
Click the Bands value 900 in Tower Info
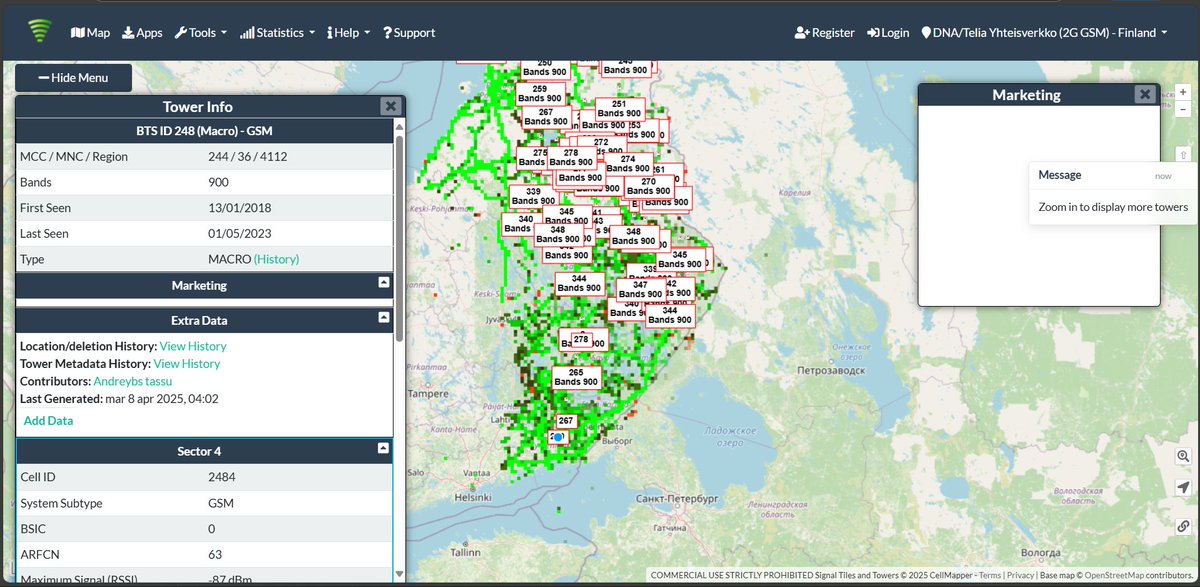pyautogui.click(x=218, y=183)
